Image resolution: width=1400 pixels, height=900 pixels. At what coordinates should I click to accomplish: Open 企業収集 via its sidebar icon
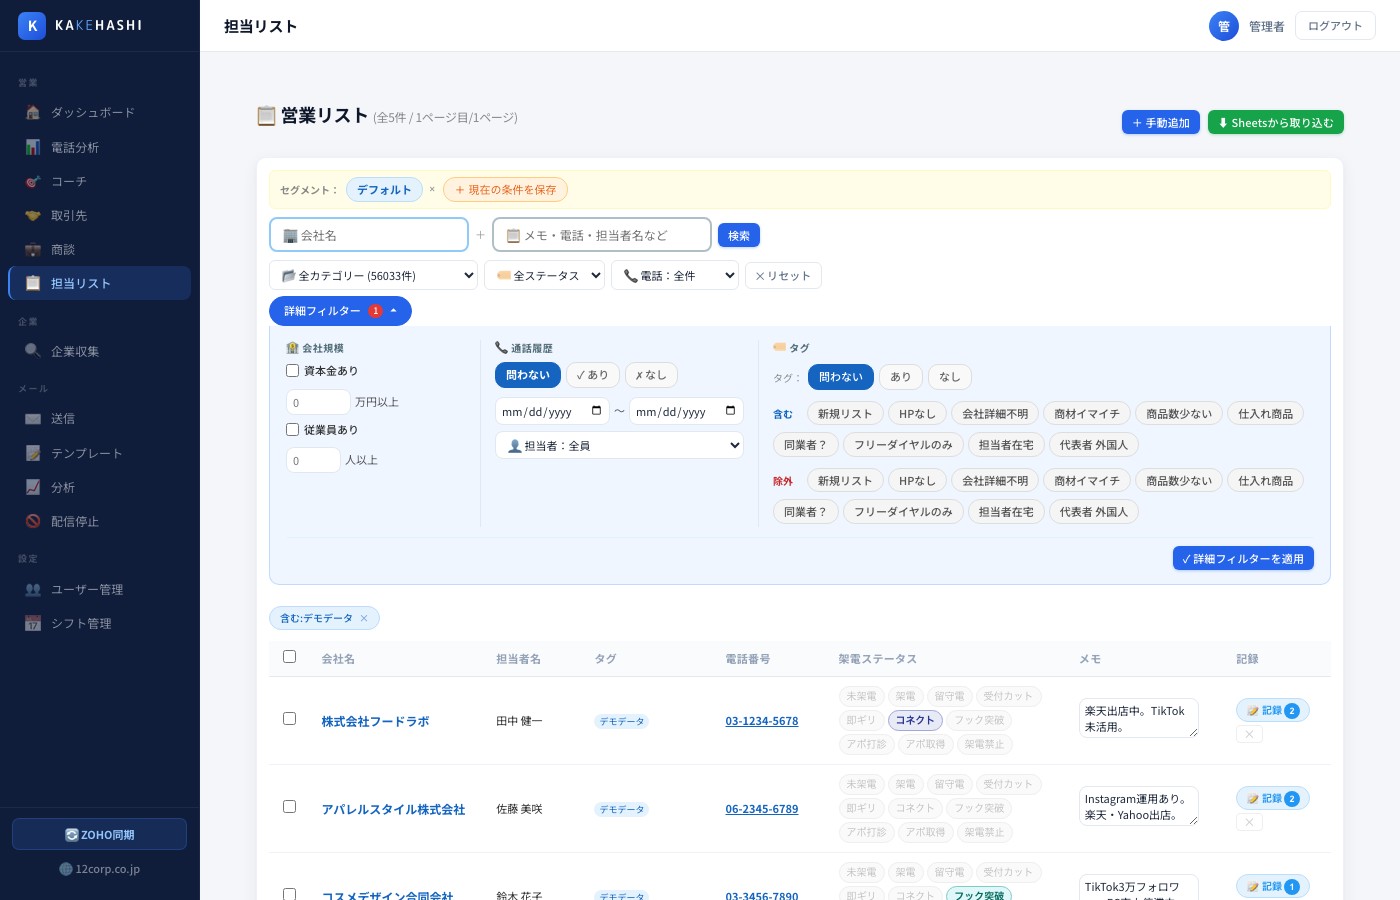(x=33, y=351)
